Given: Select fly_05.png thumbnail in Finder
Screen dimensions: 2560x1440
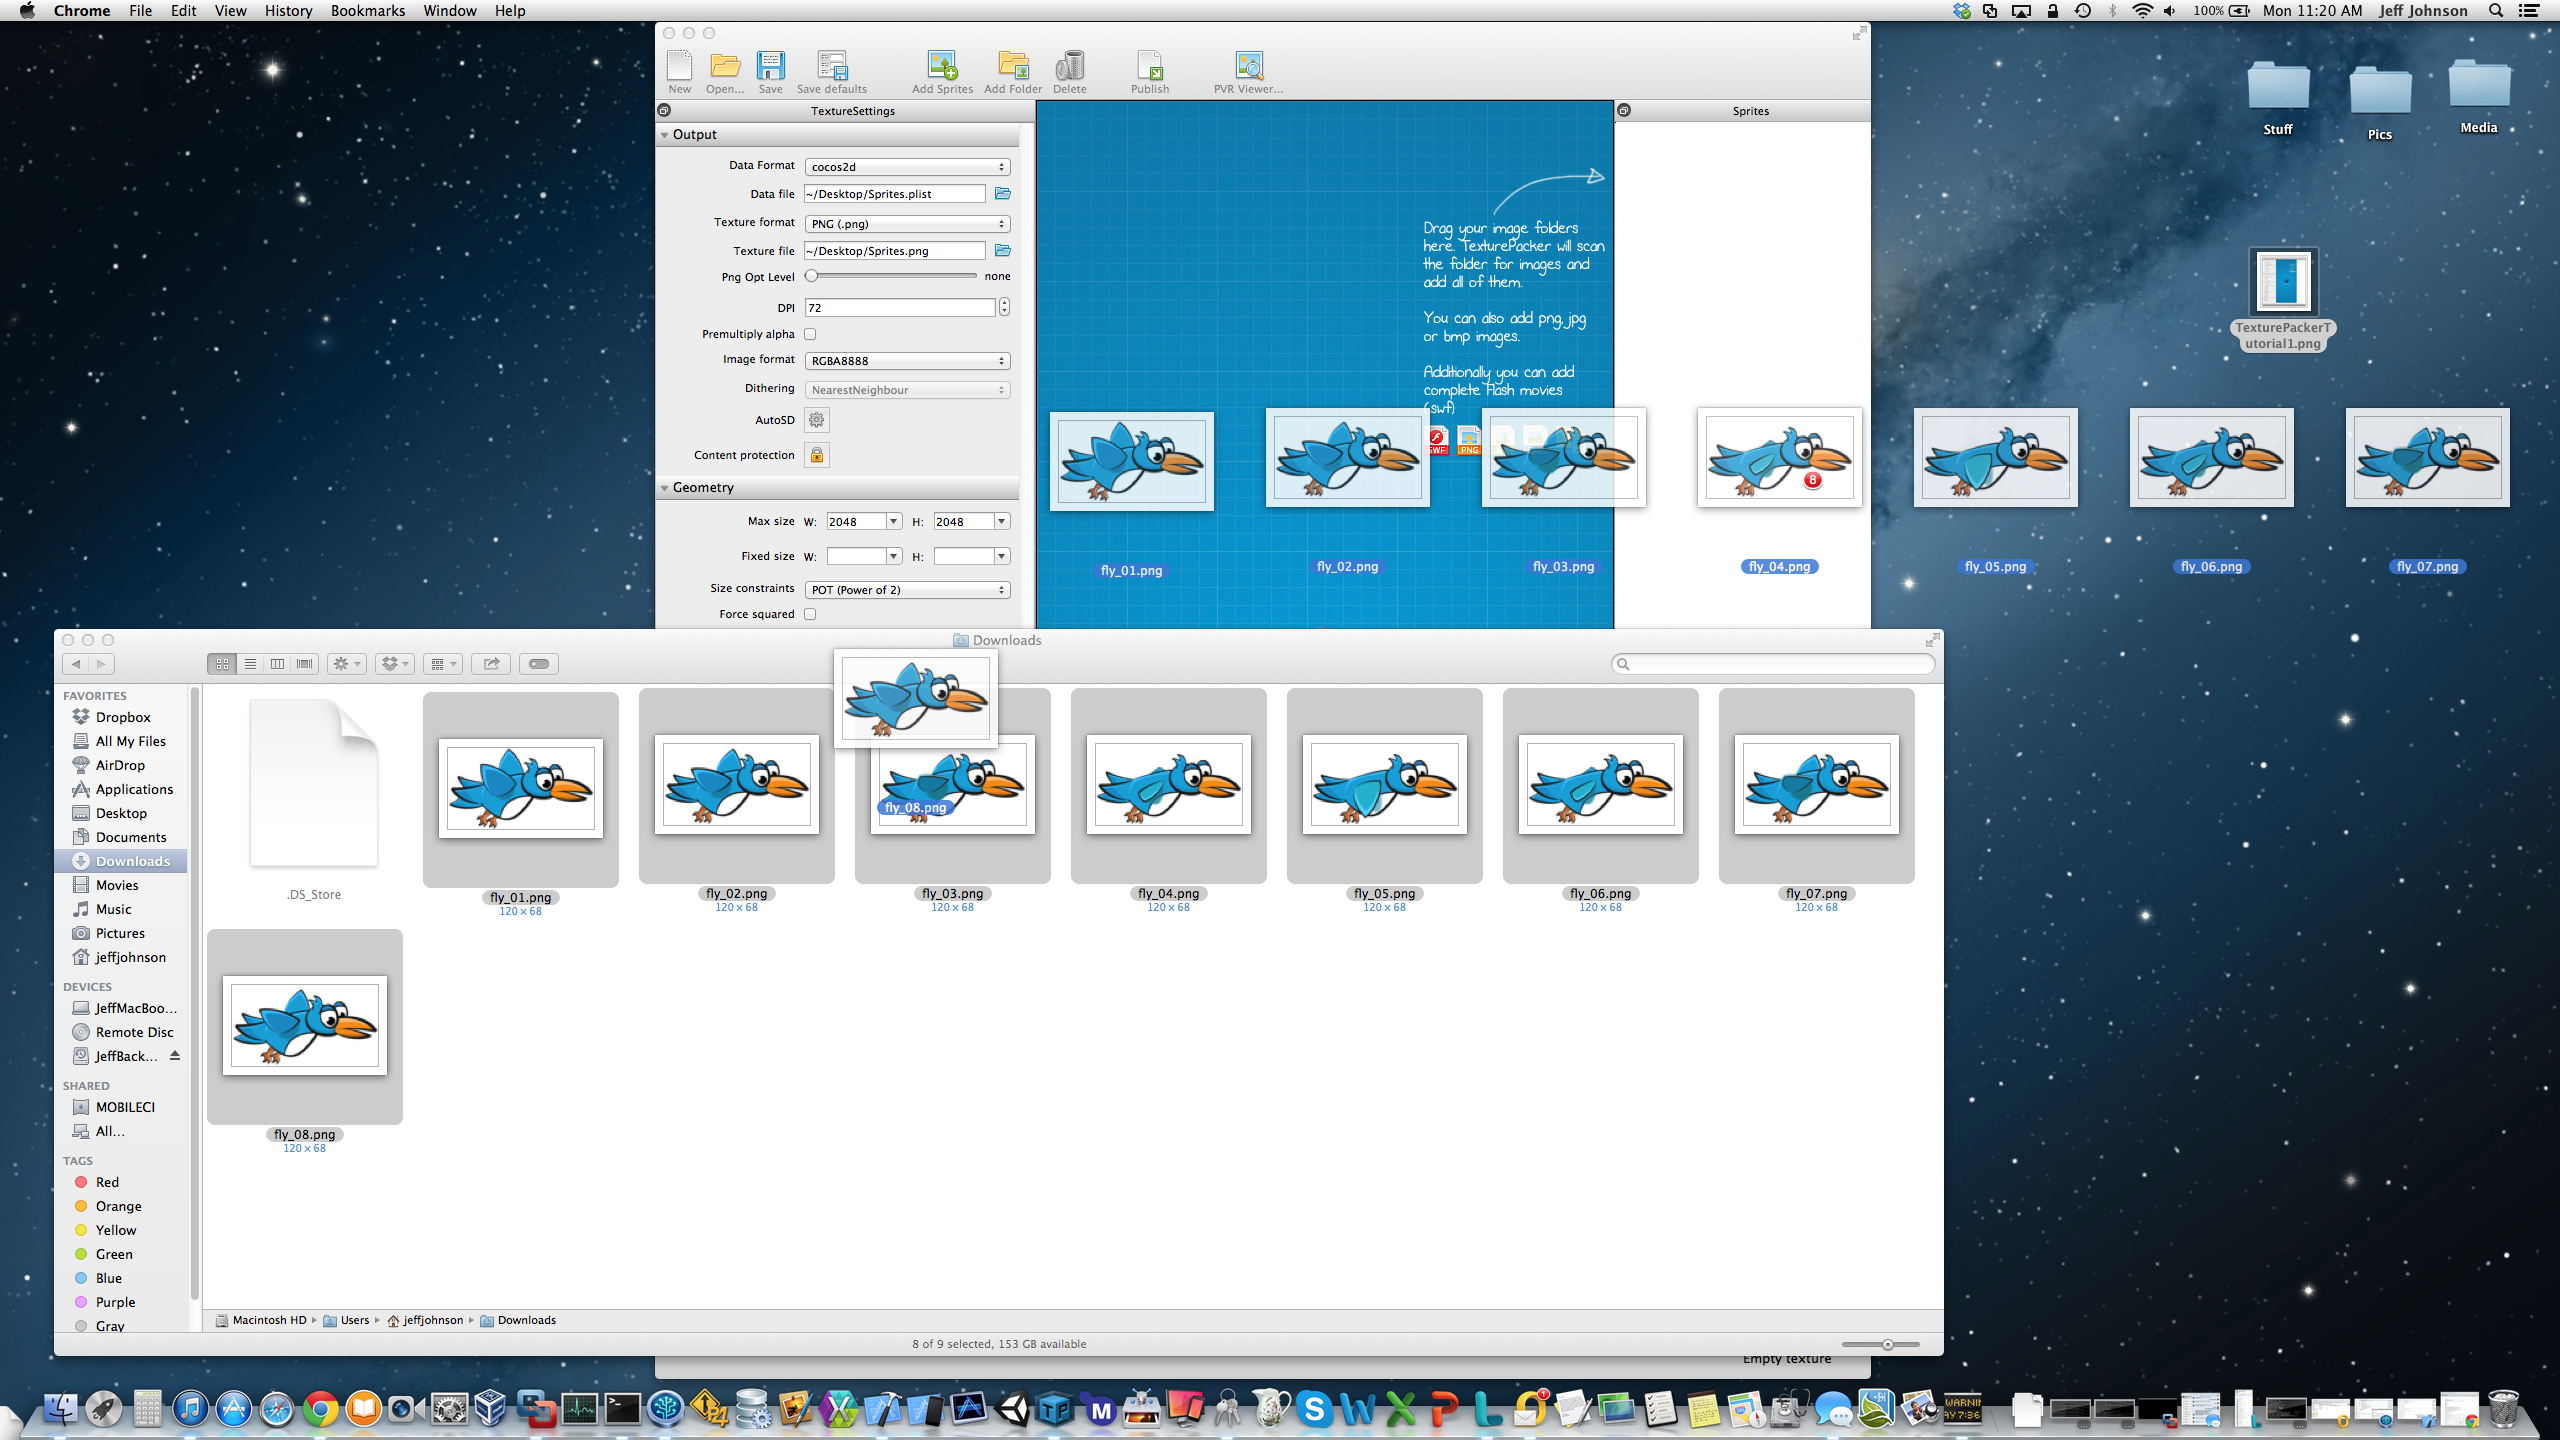Looking at the screenshot, I should click(1384, 785).
